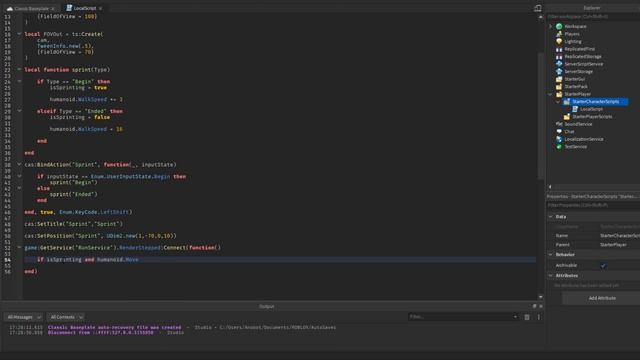This screenshot has height=360, width=640.
Task: Select LocalizationService in Explorer
Action: point(584,139)
